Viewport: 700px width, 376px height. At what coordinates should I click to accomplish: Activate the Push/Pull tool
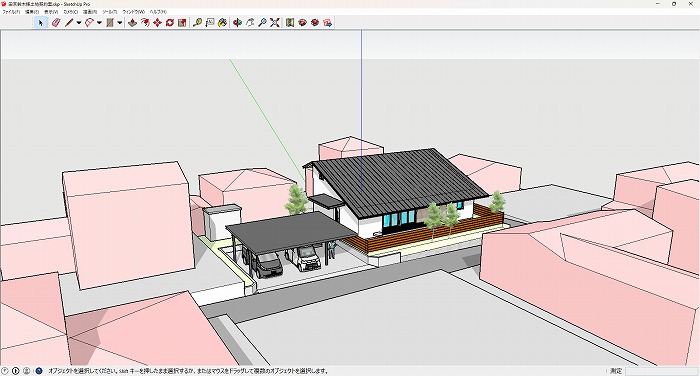click(133, 23)
